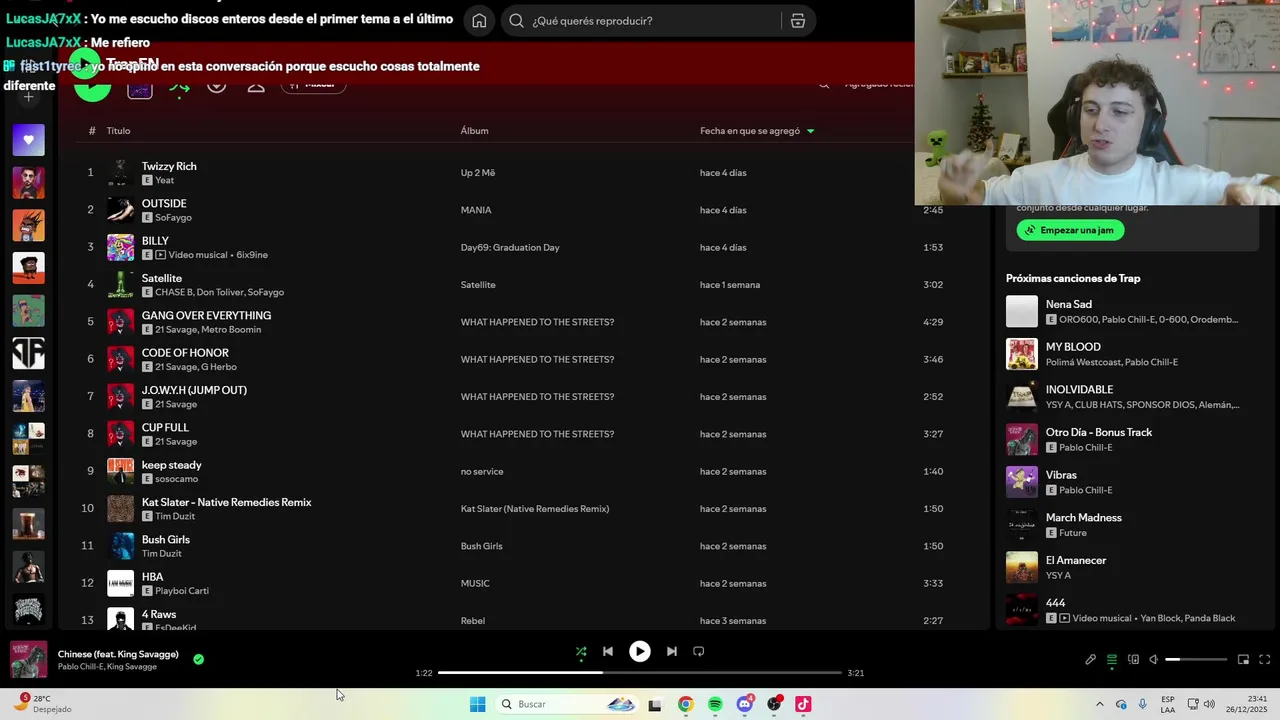Open the Browse icon beside the search field
Screen dimensions: 1280x720
(797, 20)
